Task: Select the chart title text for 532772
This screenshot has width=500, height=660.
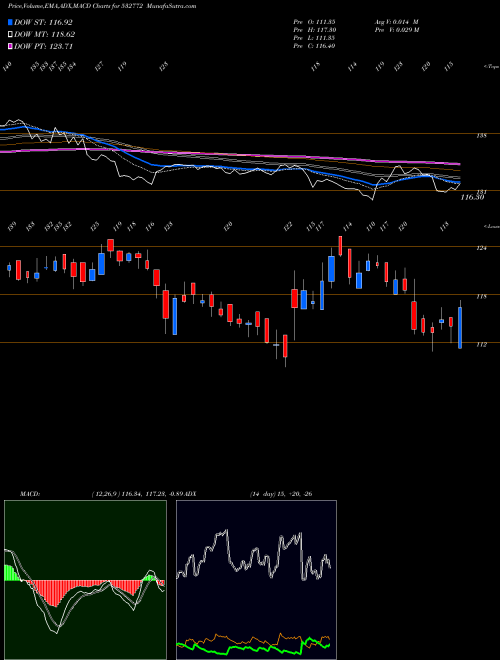Action: pos(102,6)
